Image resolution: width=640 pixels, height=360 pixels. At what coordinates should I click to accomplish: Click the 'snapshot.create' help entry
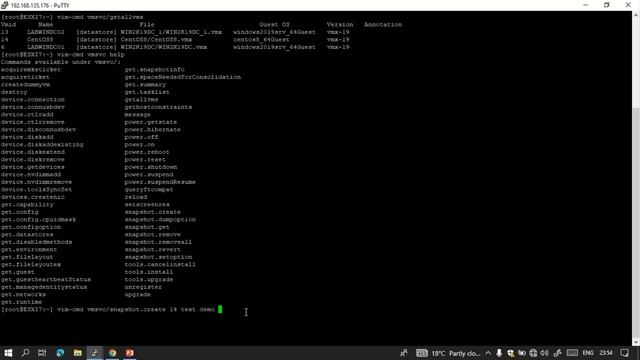pyautogui.click(x=152, y=212)
